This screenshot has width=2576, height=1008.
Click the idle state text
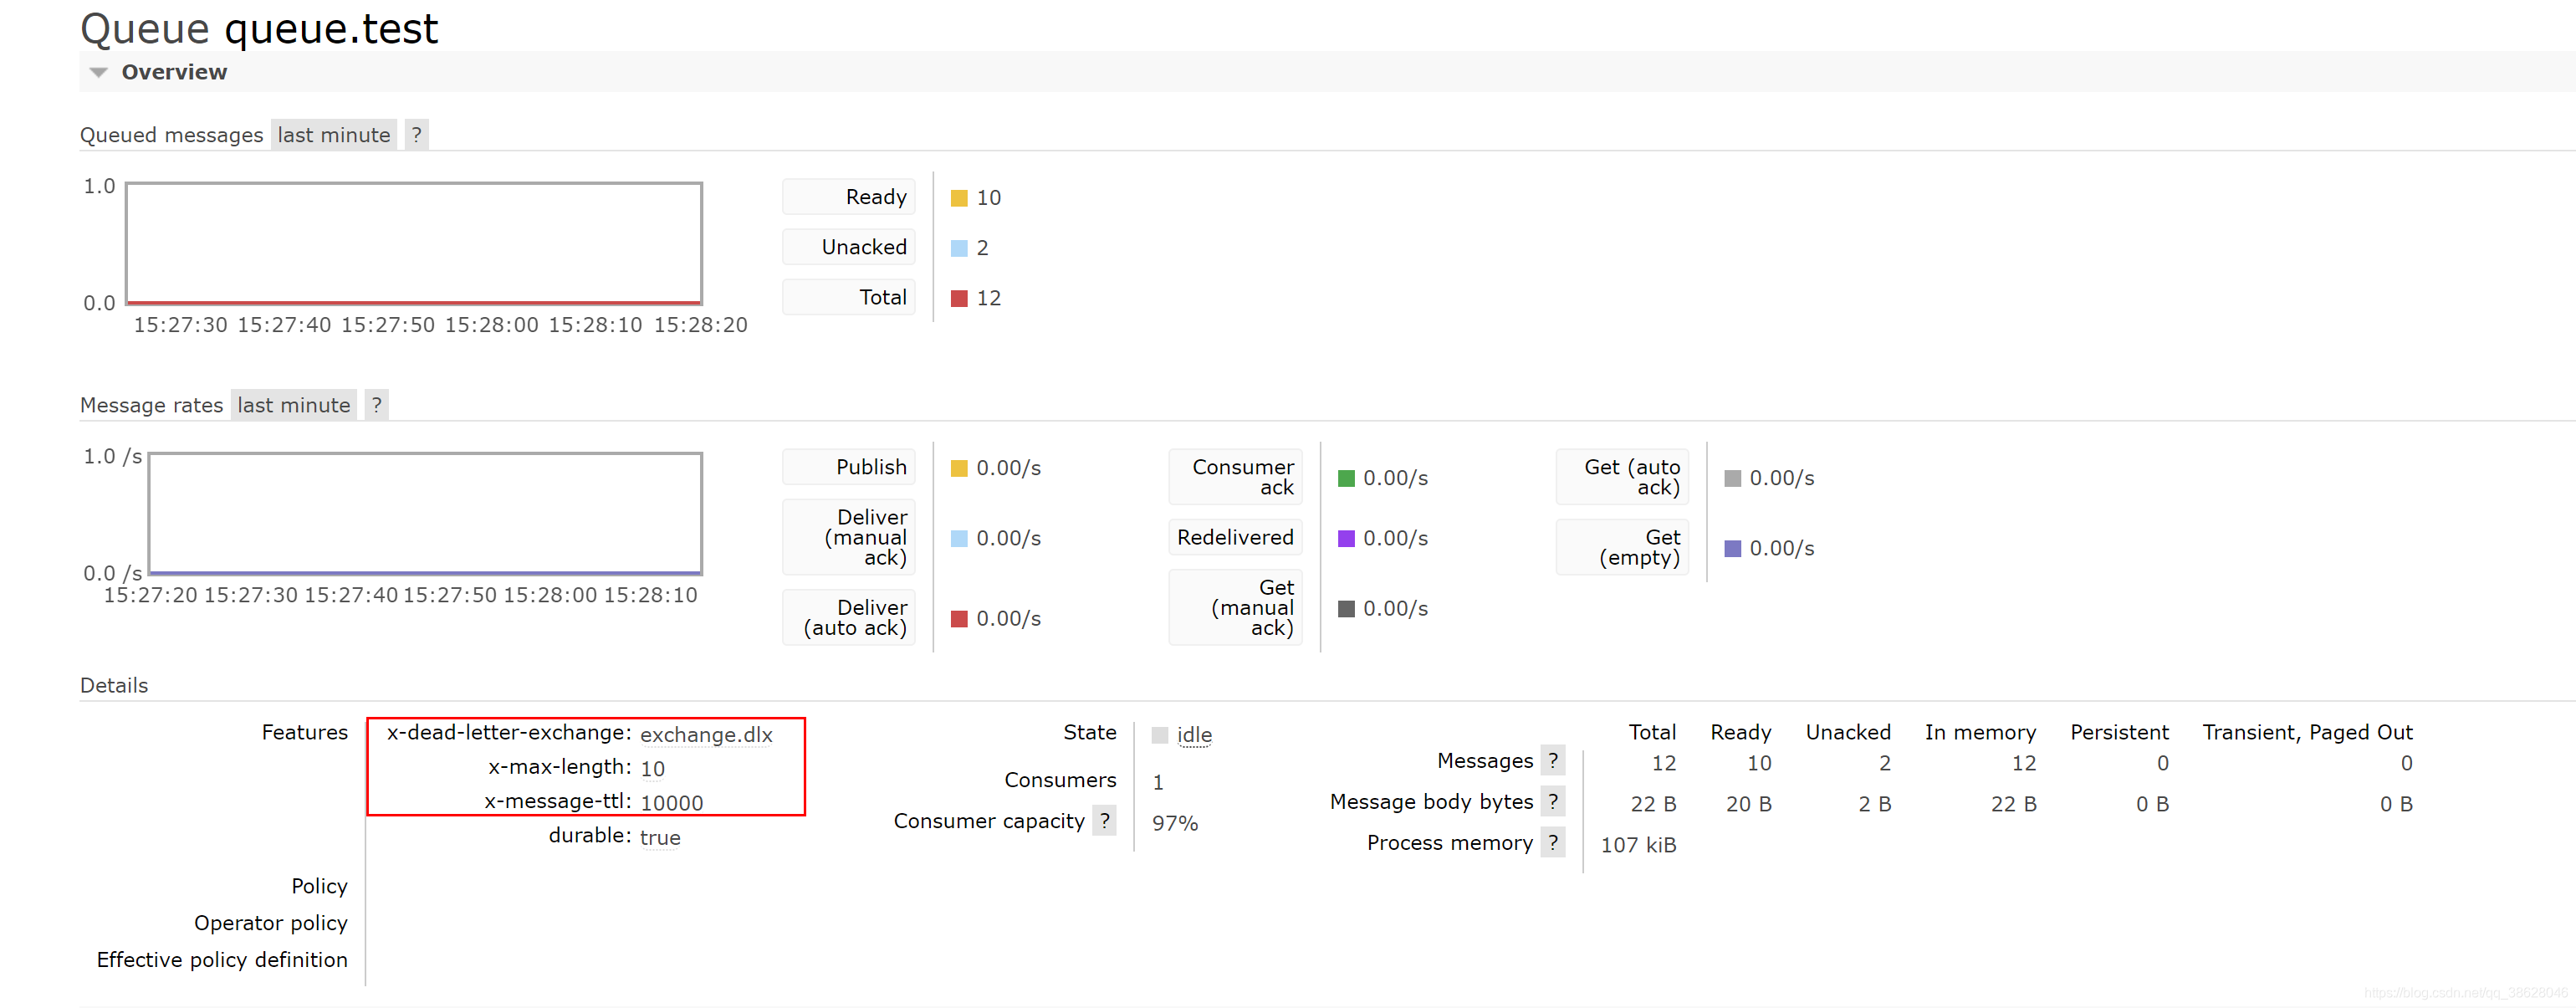pos(1194,735)
